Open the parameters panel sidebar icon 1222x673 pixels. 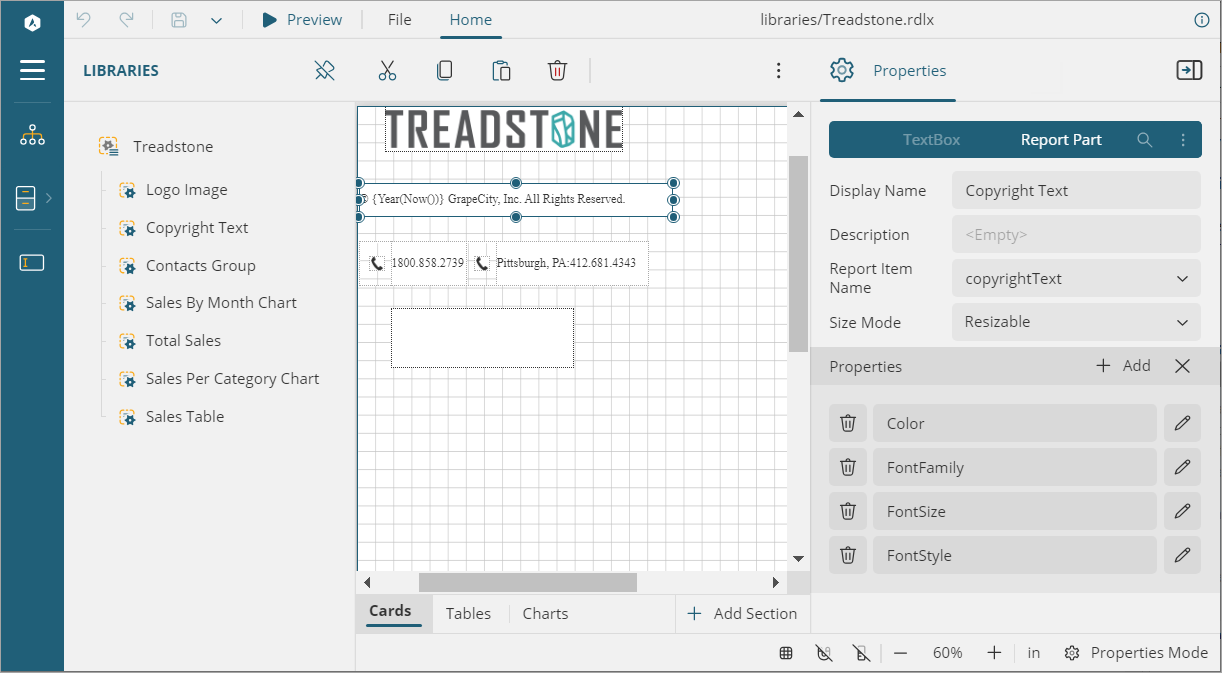pyautogui.click(x=32, y=263)
